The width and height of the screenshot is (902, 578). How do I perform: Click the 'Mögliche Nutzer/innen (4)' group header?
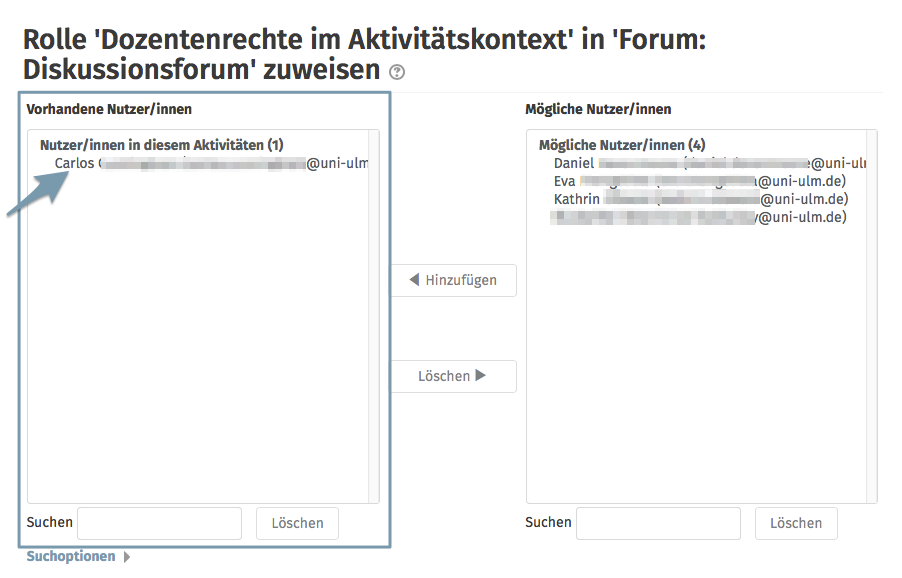click(622, 145)
